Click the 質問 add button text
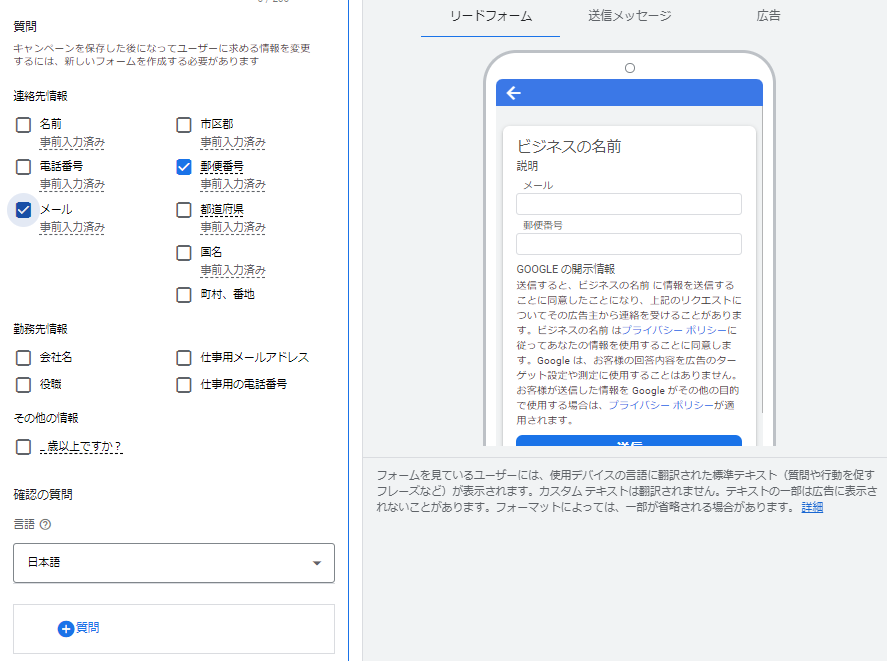The height and width of the screenshot is (661, 887). point(88,628)
